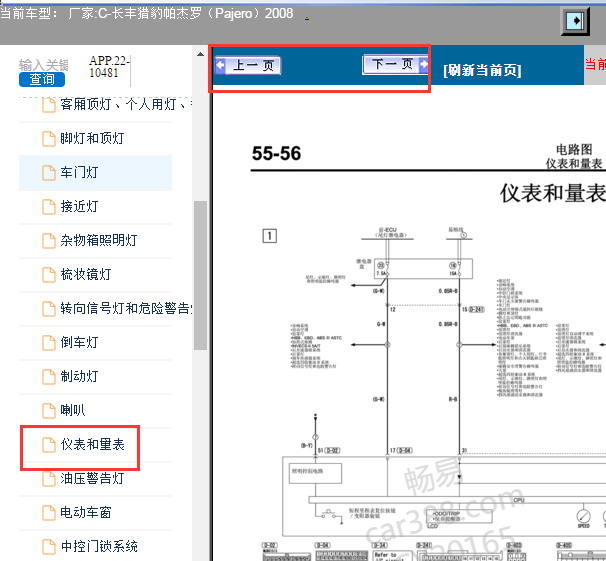Viewport: 606px width, 561px height.
Task: Click the underlined link after Pajero 2008
Action: 307,18
